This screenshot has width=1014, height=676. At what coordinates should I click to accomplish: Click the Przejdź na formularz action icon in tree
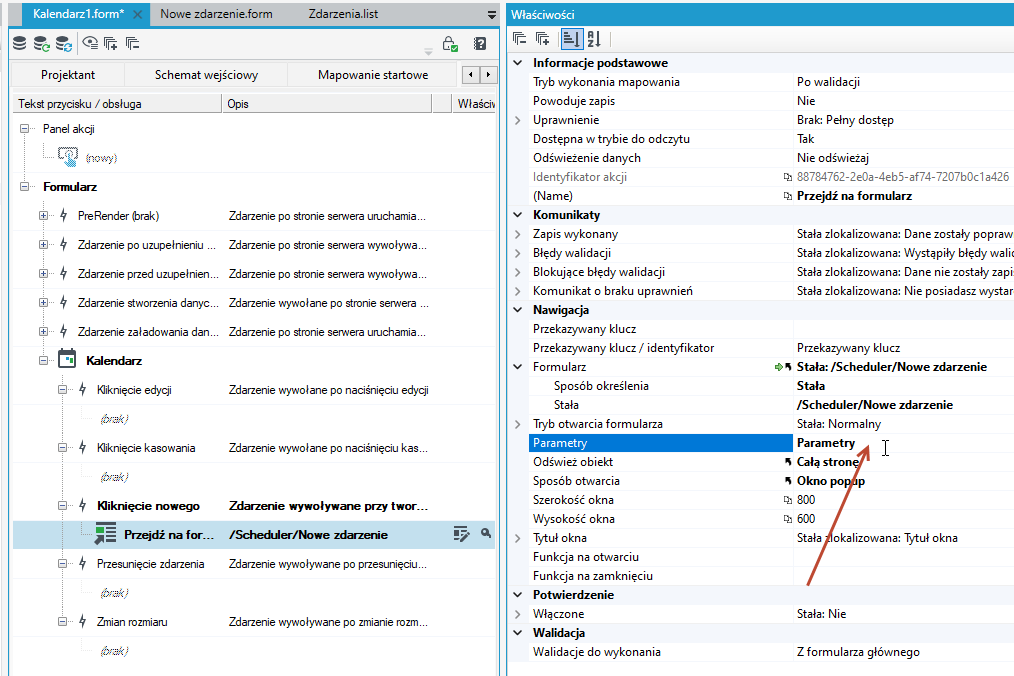click(x=105, y=534)
